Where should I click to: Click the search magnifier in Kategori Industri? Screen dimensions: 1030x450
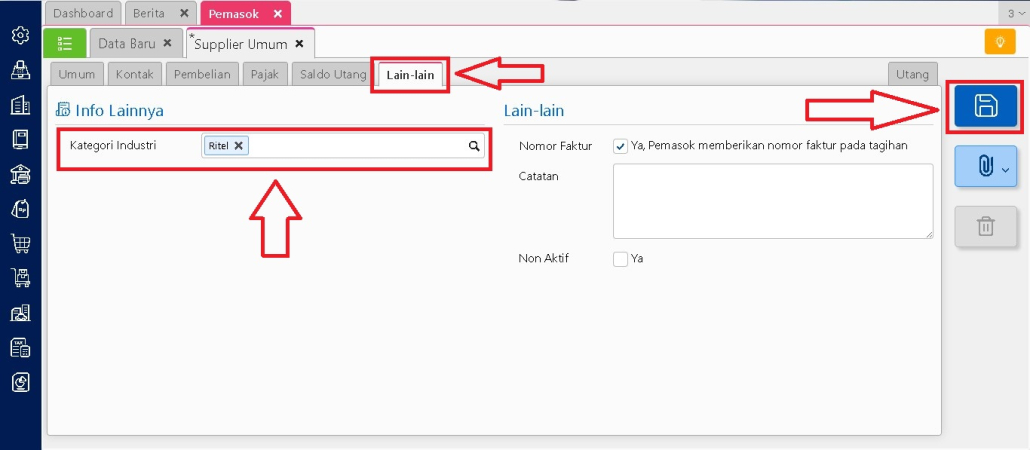pos(475,146)
